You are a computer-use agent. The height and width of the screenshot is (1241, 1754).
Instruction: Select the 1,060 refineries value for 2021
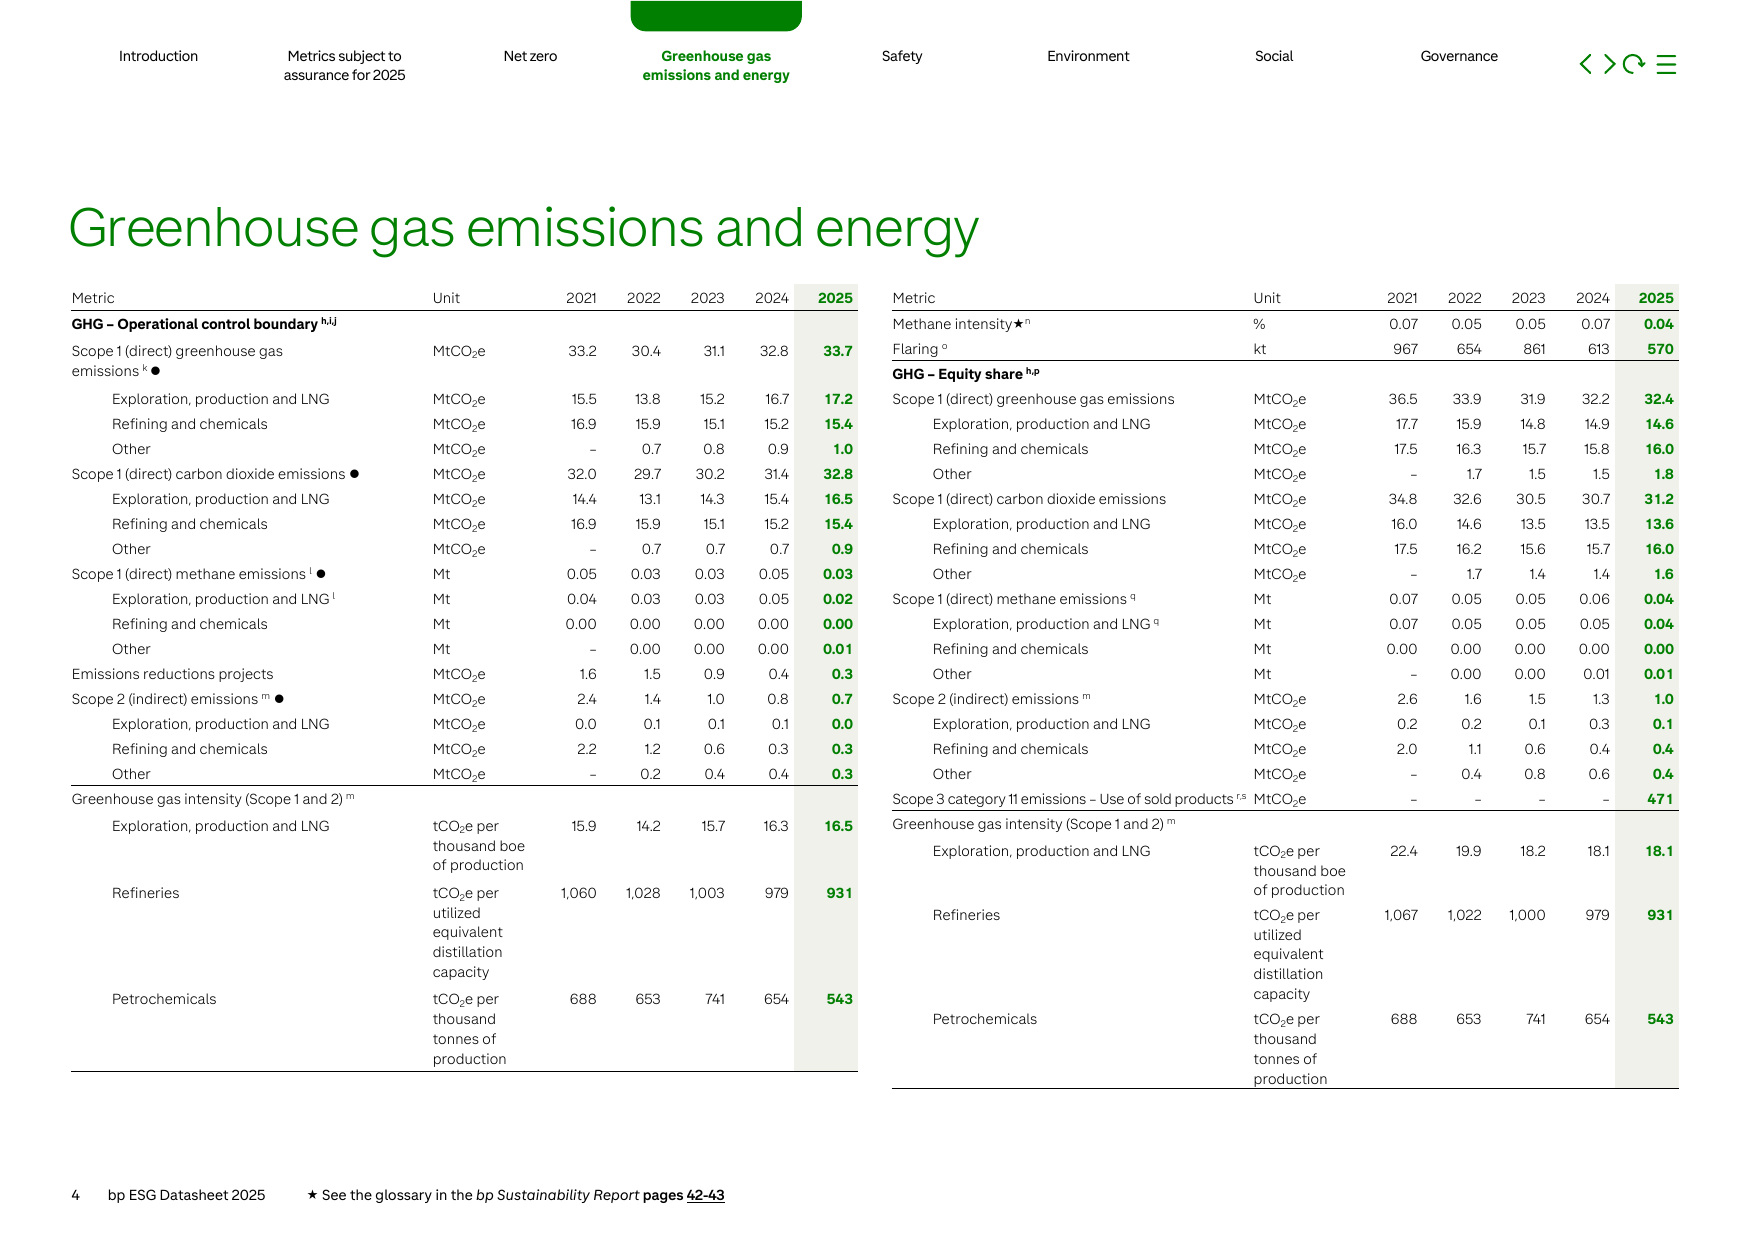(578, 893)
